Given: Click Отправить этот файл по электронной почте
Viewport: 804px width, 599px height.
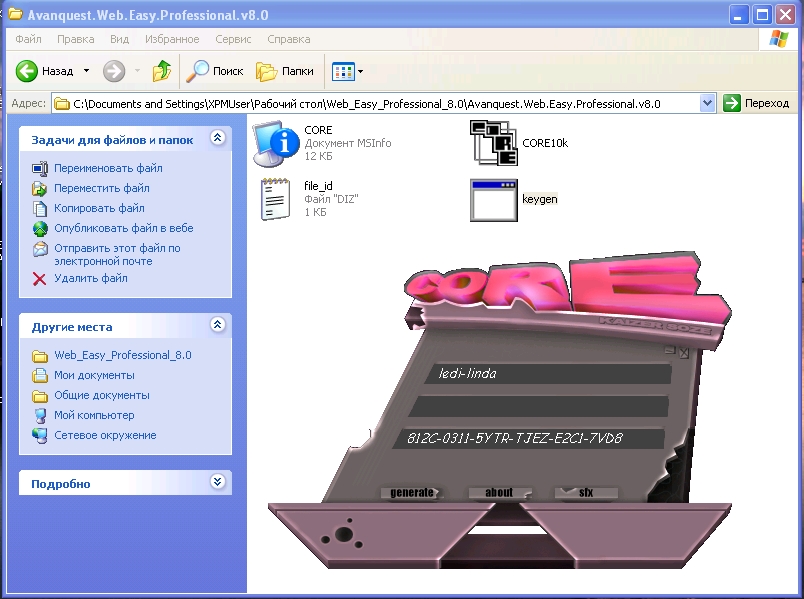Looking at the screenshot, I should 117,254.
